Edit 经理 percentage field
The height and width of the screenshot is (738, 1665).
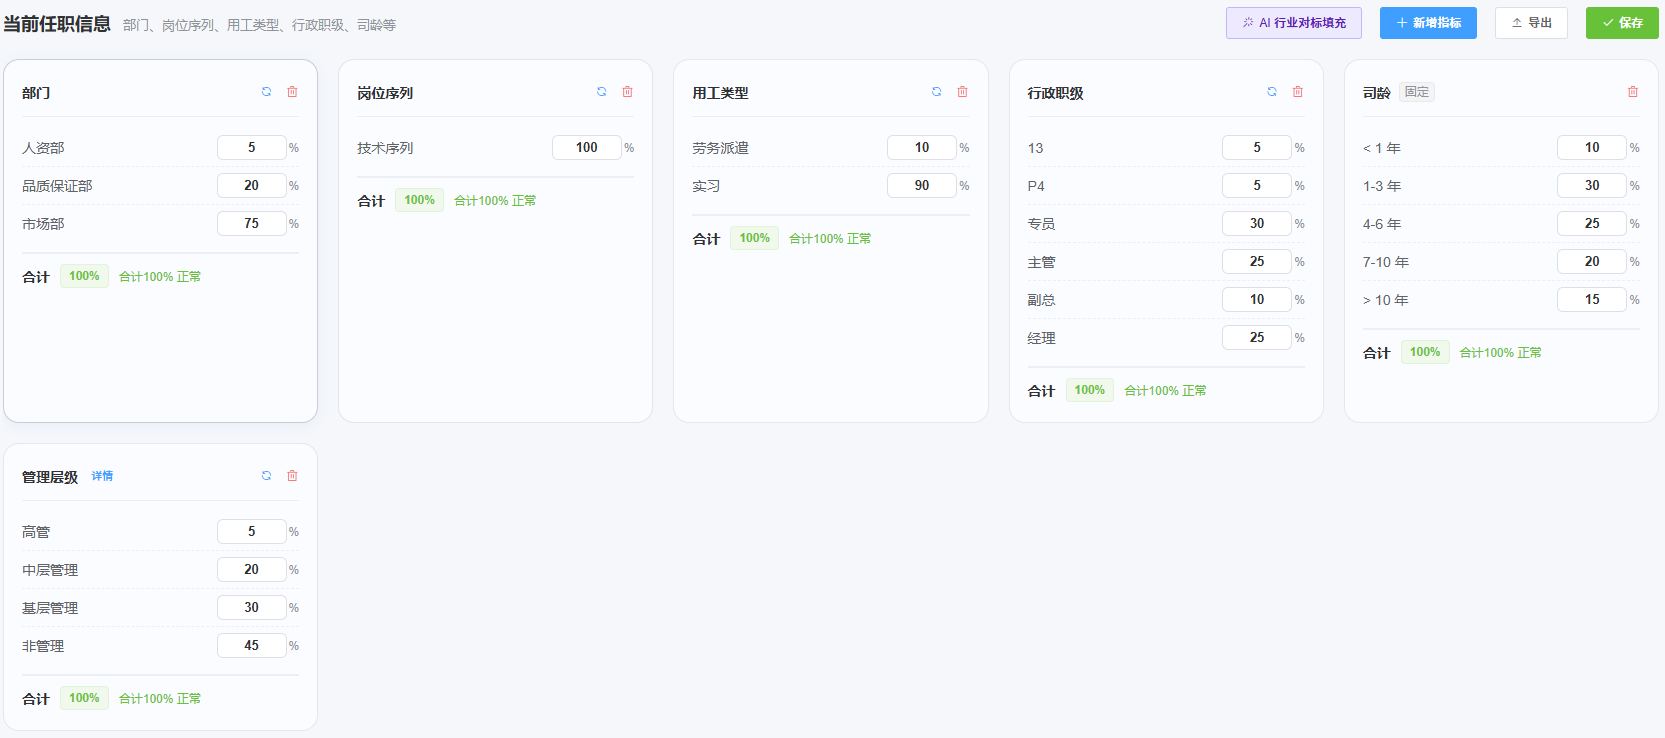[x=1257, y=338]
